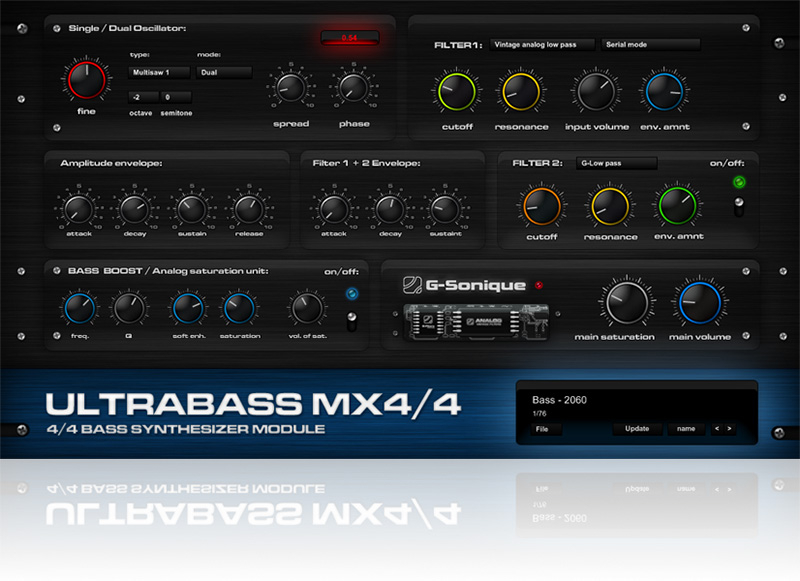The image size is (800, 581).
Task: Click the analog chip graphic
Action: click(x=476, y=322)
